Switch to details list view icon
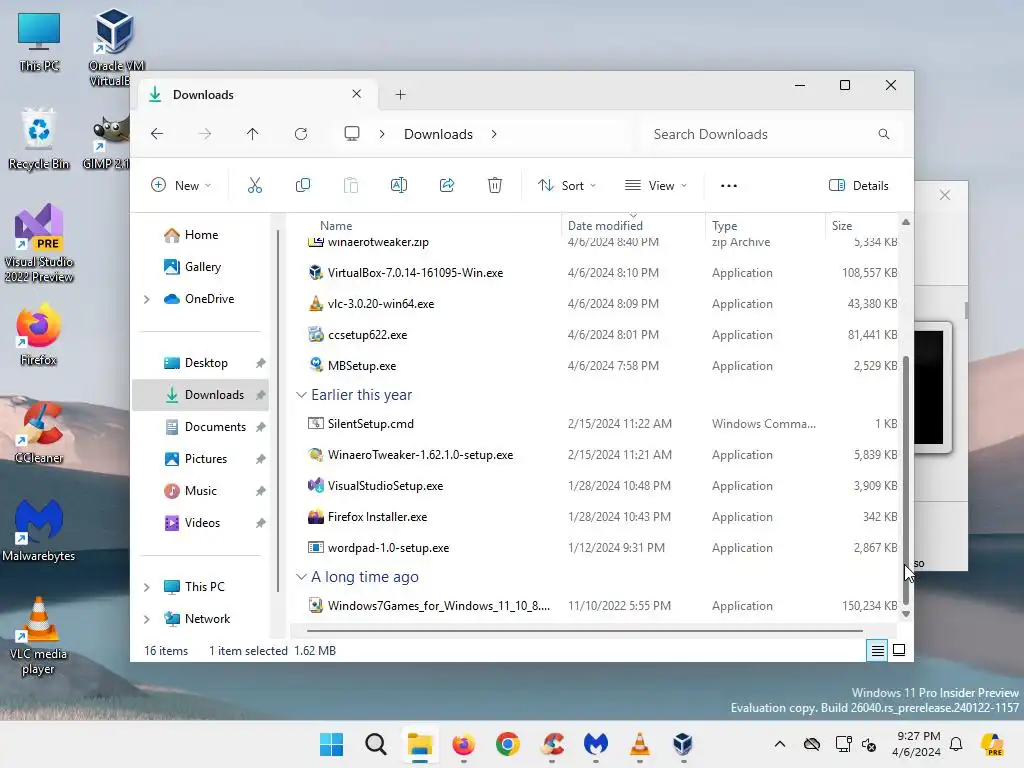The height and width of the screenshot is (768, 1024). 877,650
